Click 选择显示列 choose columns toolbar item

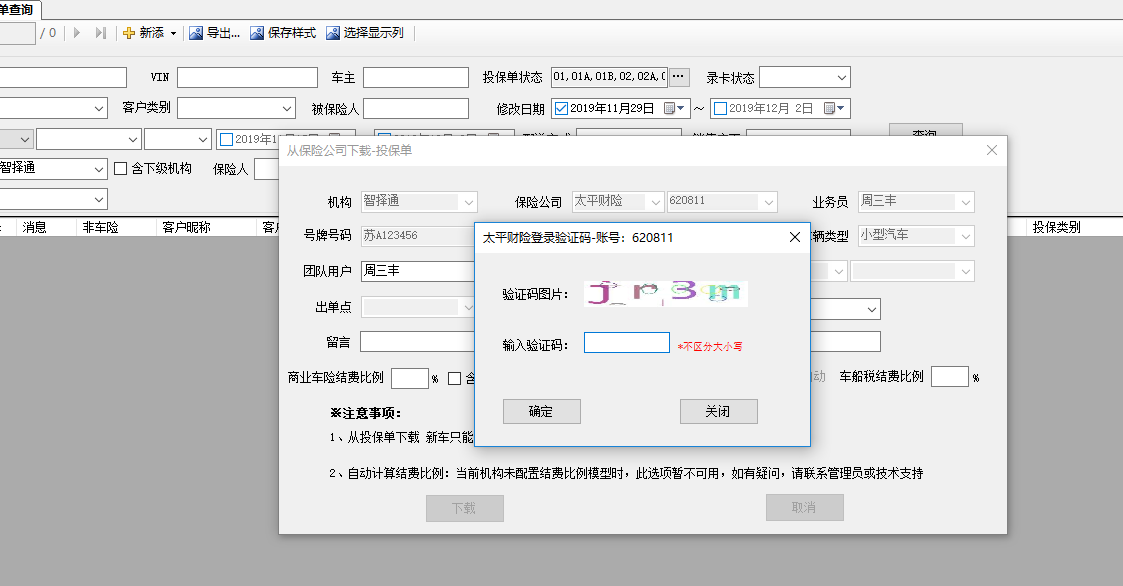[x=365, y=33]
